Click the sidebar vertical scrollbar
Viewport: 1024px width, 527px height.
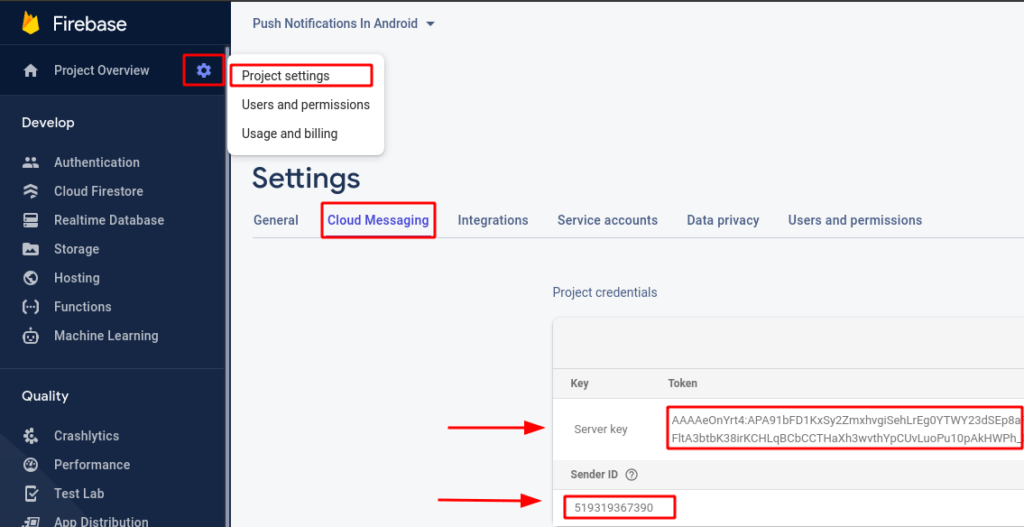[227, 287]
